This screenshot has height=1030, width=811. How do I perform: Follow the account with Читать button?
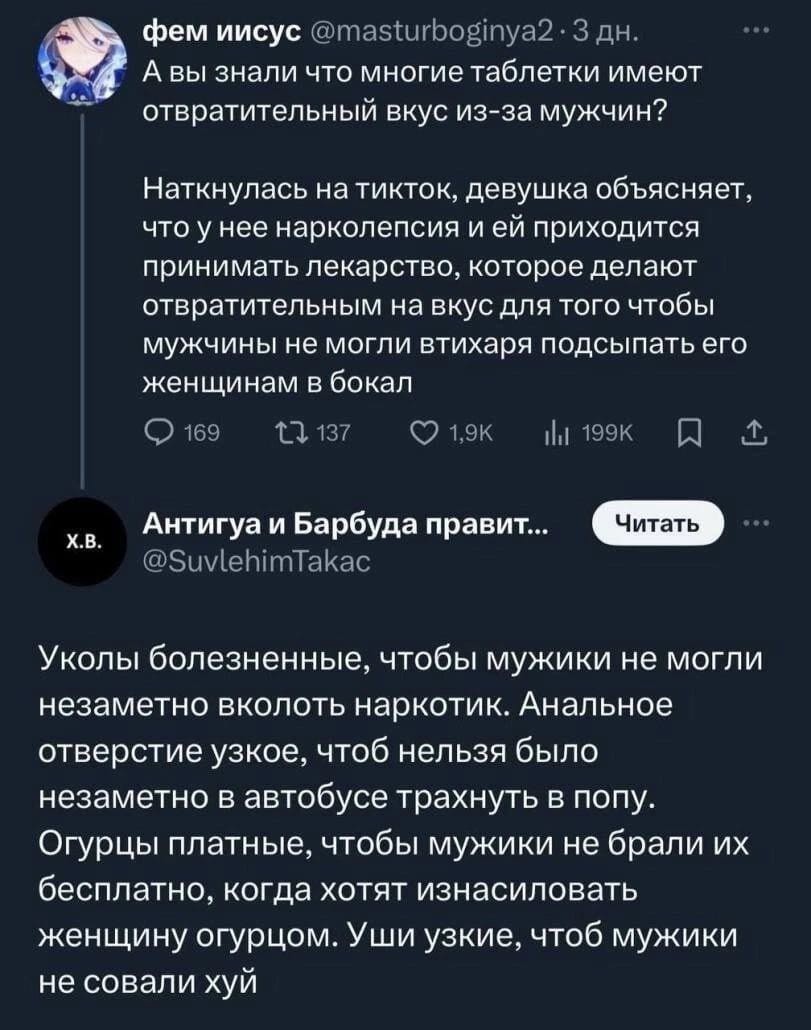point(657,524)
